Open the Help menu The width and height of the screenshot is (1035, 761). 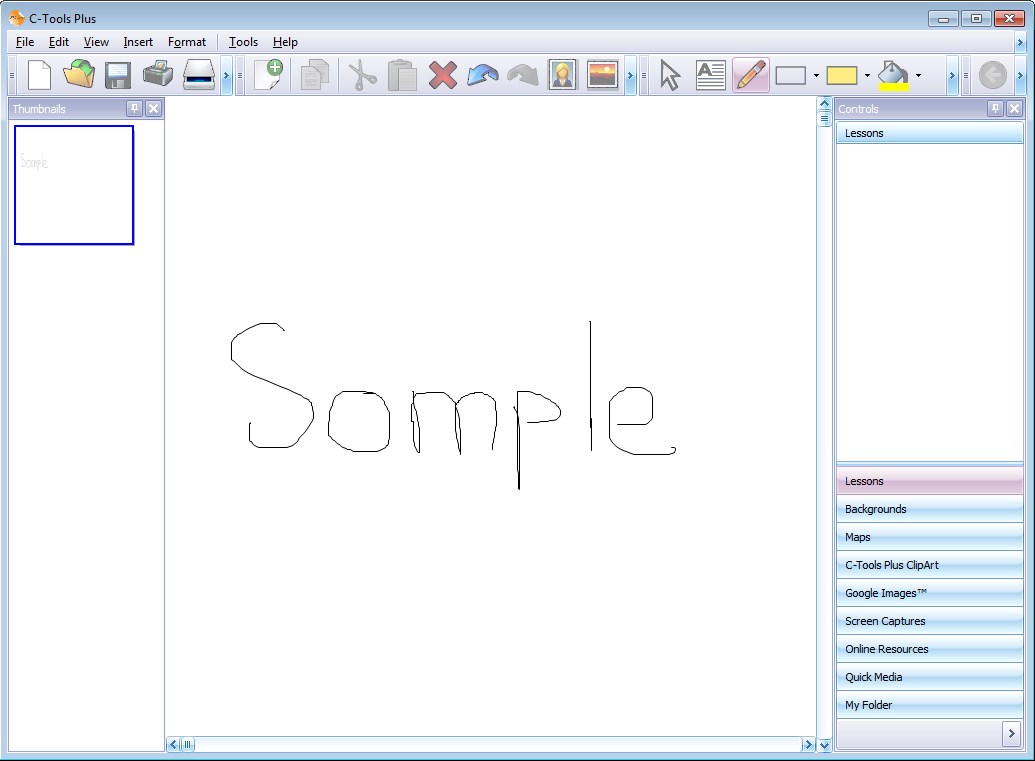tap(285, 42)
